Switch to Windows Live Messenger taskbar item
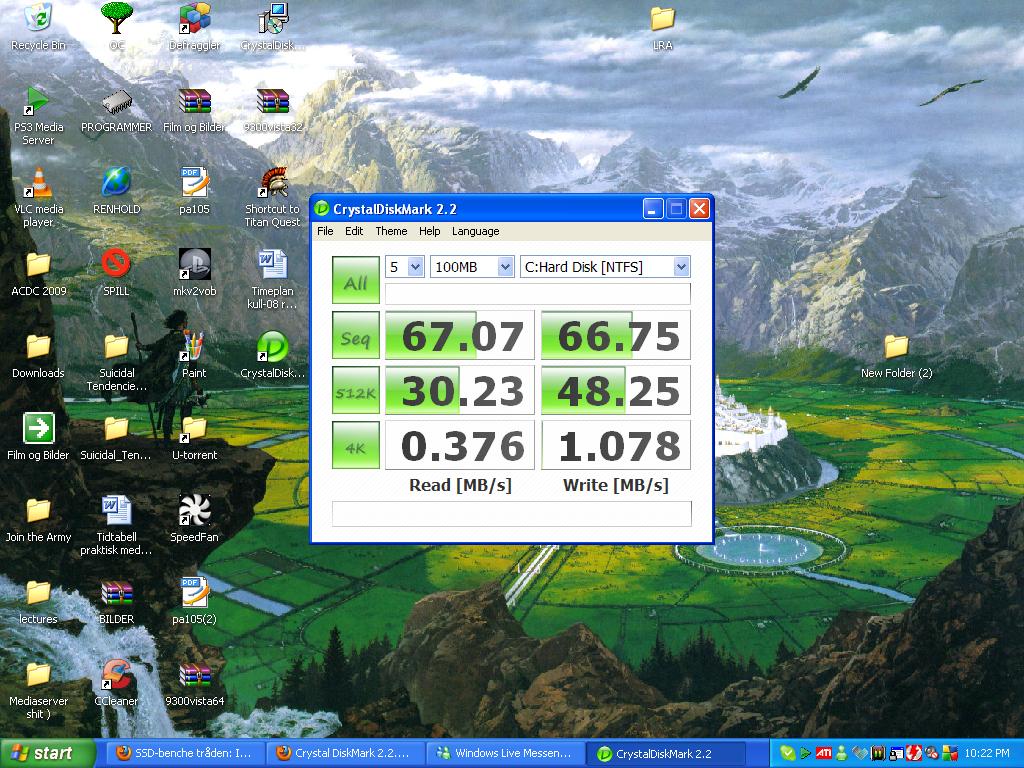 tap(505, 753)
